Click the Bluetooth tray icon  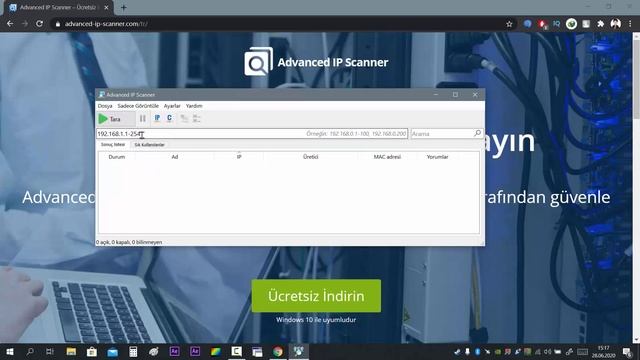pyautogui.click(x=477, y=351)
